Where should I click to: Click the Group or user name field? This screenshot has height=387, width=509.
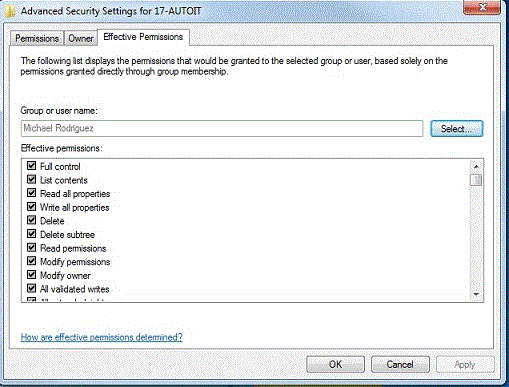[222, 128]
